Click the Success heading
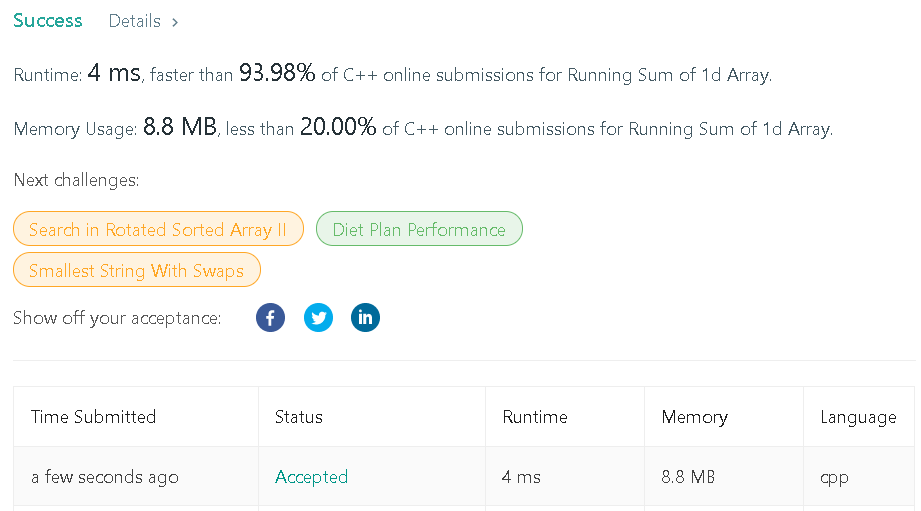Screen dimensions: 921x511 coord(48,21)
